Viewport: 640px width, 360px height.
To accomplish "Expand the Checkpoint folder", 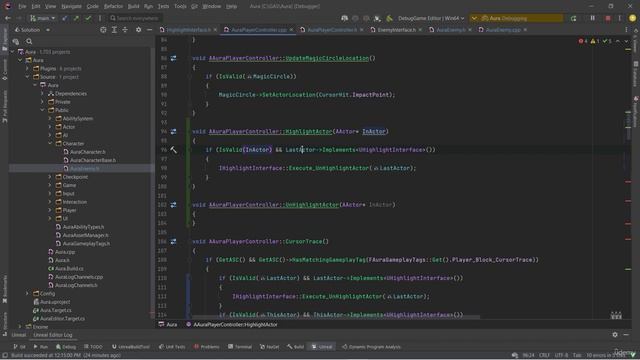I will [x=50, y=177].
